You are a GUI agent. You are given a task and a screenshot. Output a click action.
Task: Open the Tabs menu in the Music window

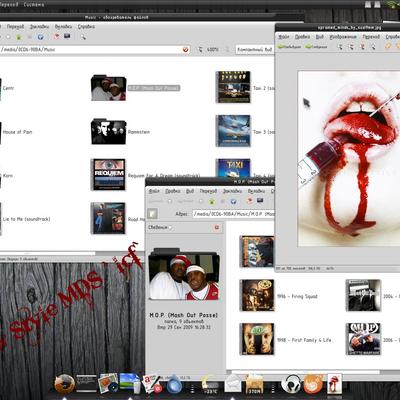[63, 27]
